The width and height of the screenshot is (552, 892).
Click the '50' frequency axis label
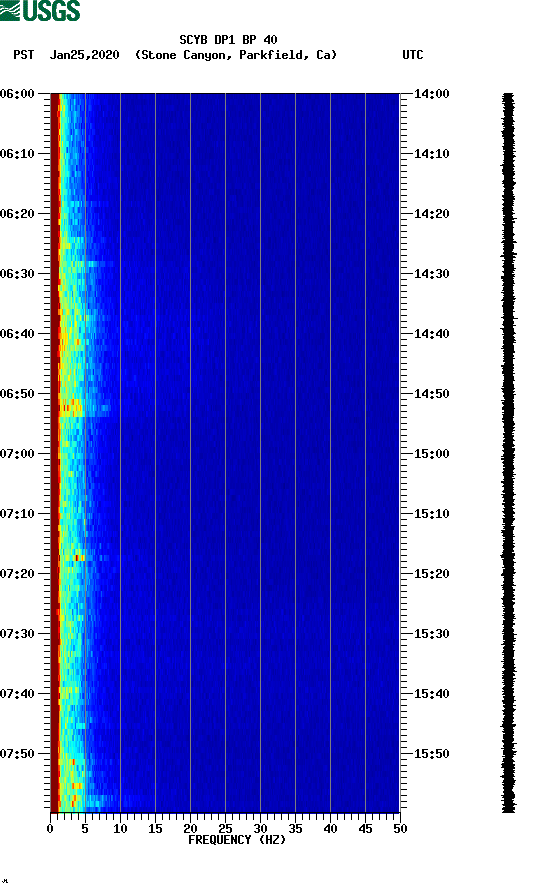[x=400, y=828]
